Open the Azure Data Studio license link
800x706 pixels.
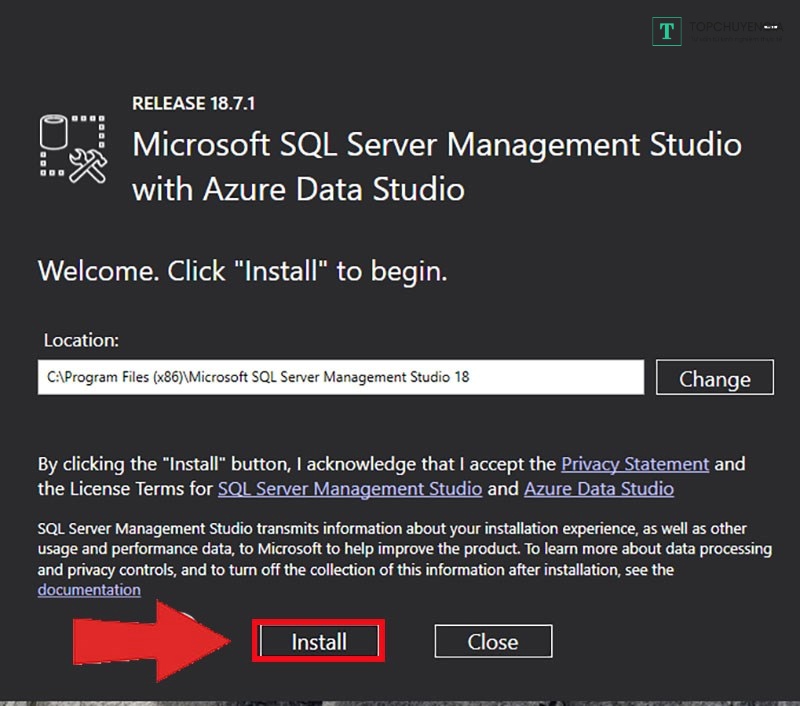coord(598,489)
